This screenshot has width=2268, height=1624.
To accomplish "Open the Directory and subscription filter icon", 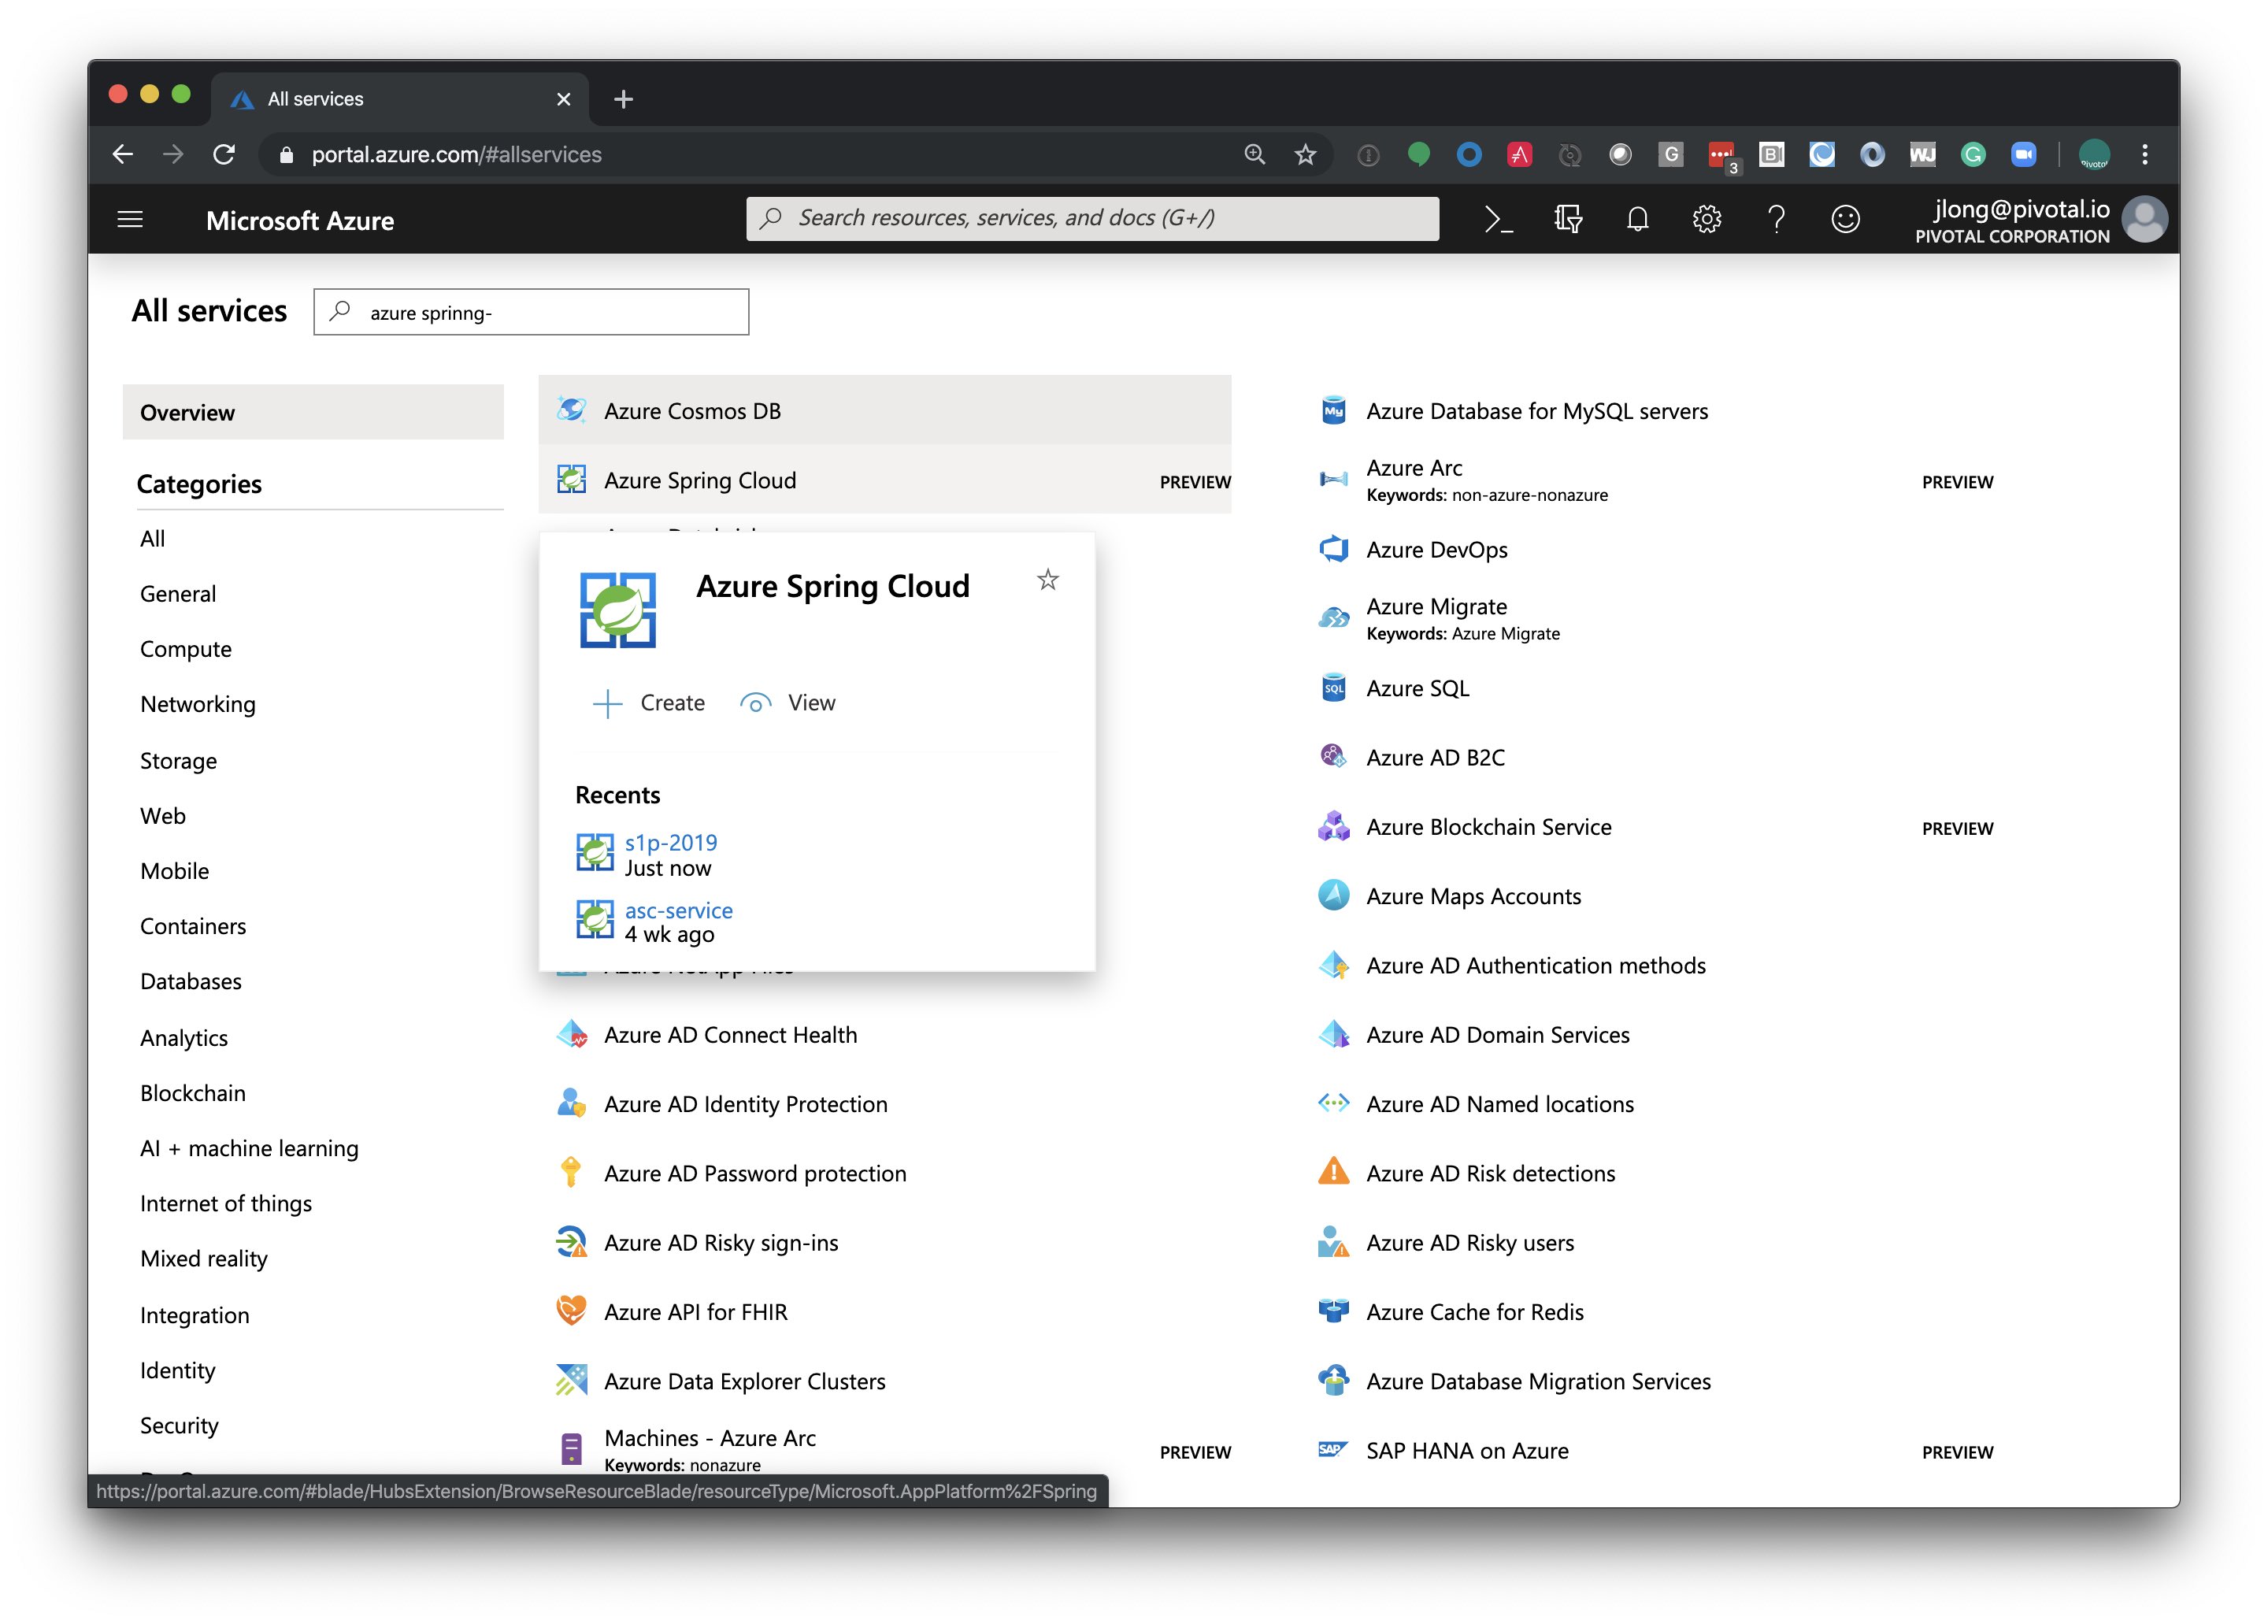I will coord(1567,219).
